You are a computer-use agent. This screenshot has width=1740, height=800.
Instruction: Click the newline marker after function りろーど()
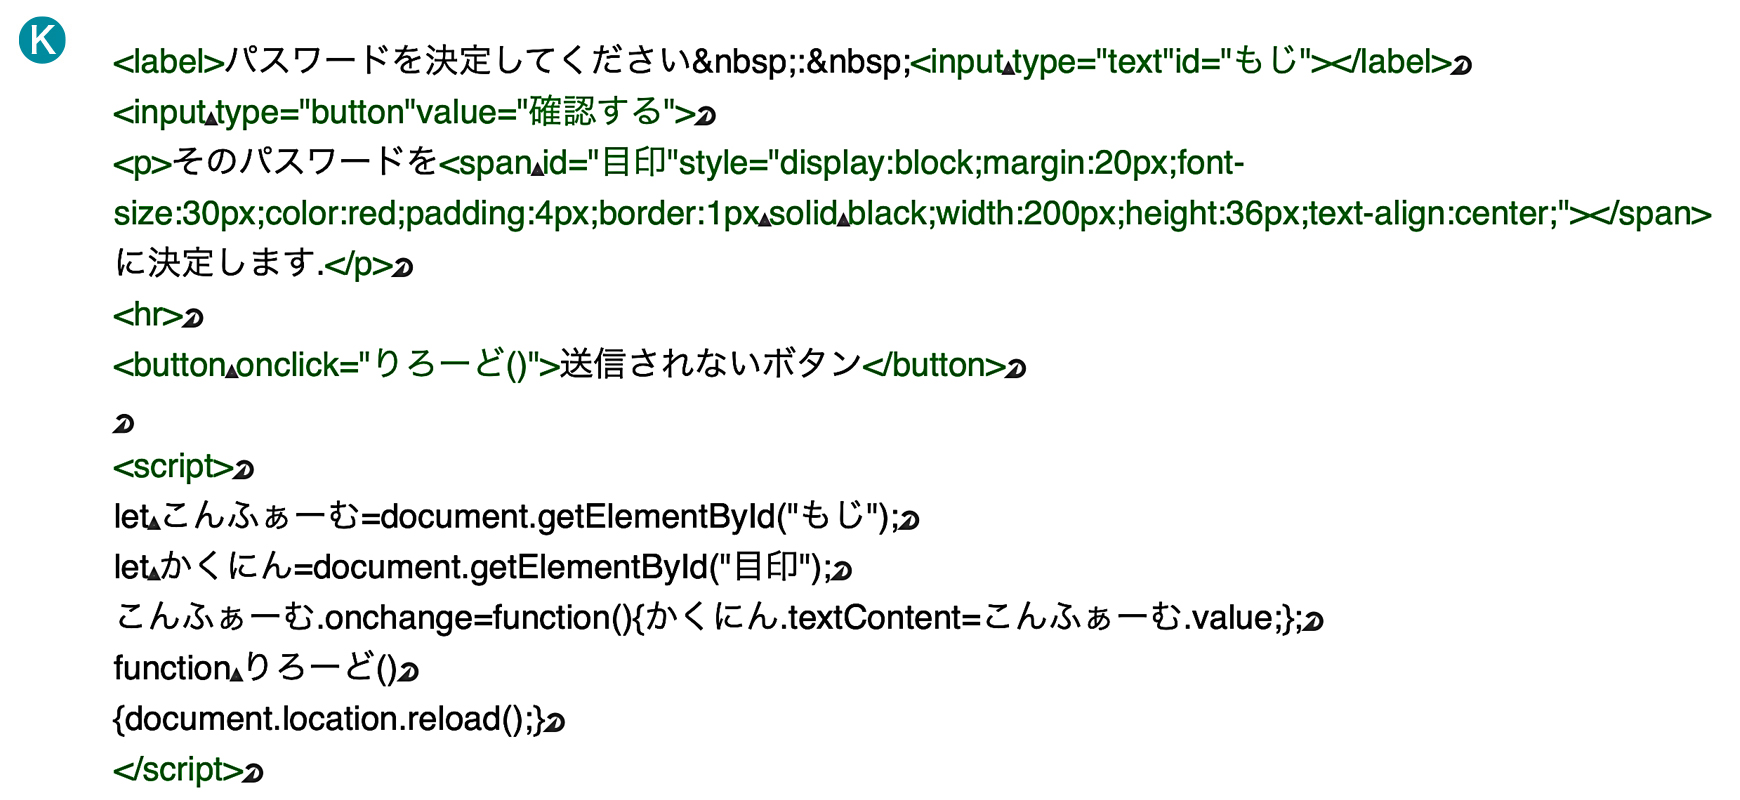[408, 672]
